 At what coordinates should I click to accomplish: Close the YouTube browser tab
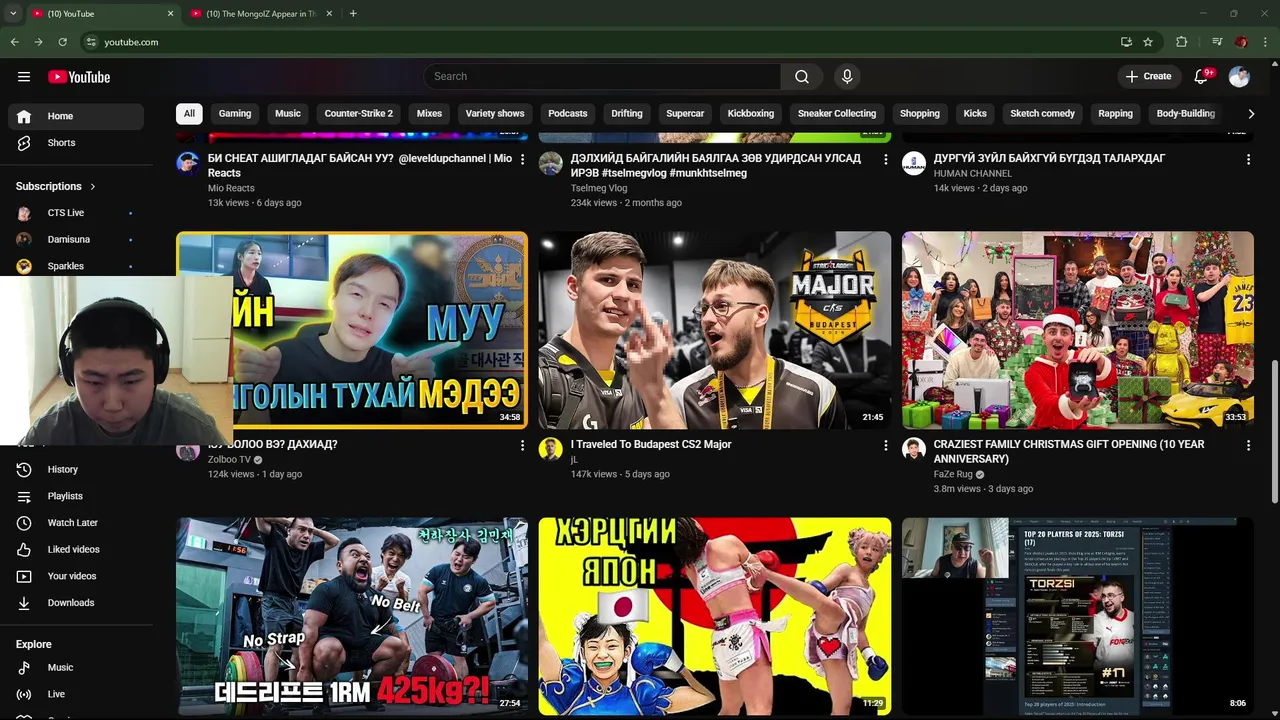pos(170,14)
